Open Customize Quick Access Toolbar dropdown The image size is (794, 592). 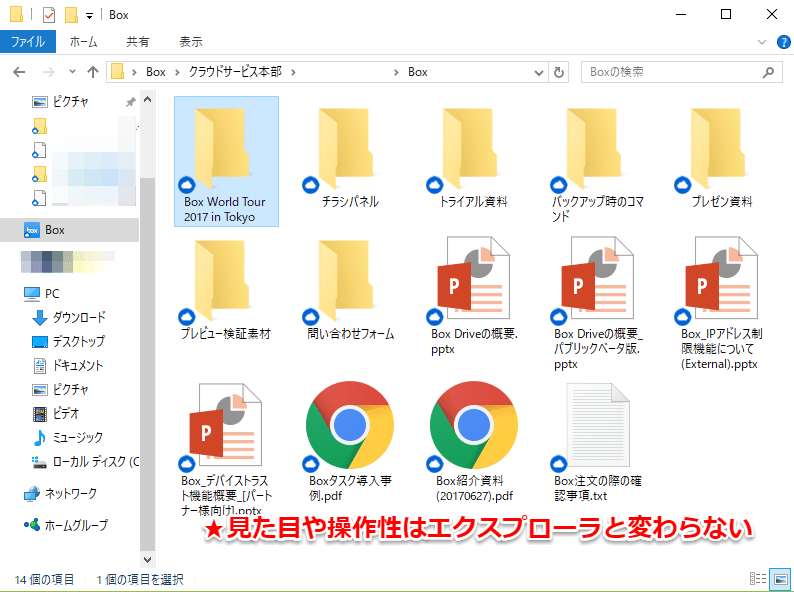click(89, 16)
